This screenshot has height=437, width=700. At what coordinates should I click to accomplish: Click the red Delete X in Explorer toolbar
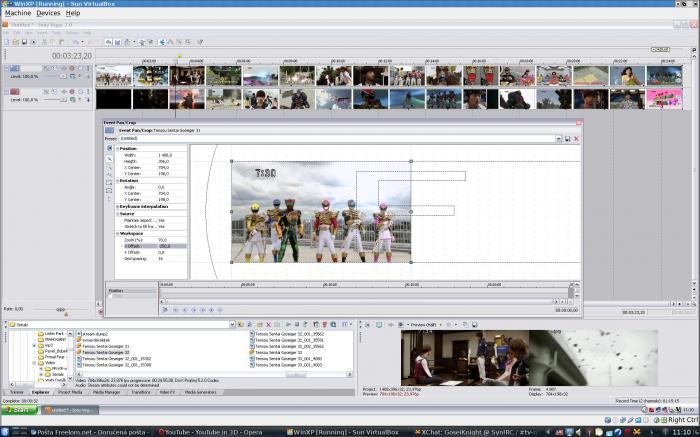coord(268,325)
